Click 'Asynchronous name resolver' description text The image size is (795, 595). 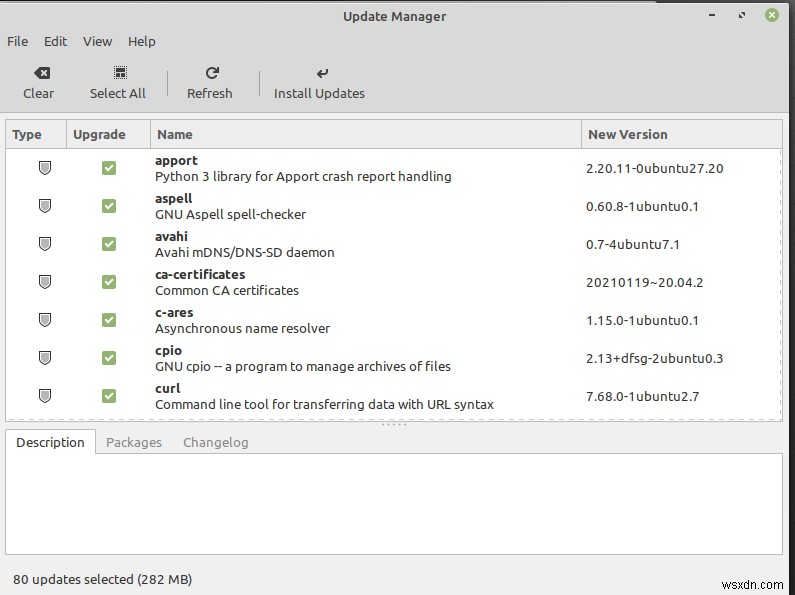point(242,328)
